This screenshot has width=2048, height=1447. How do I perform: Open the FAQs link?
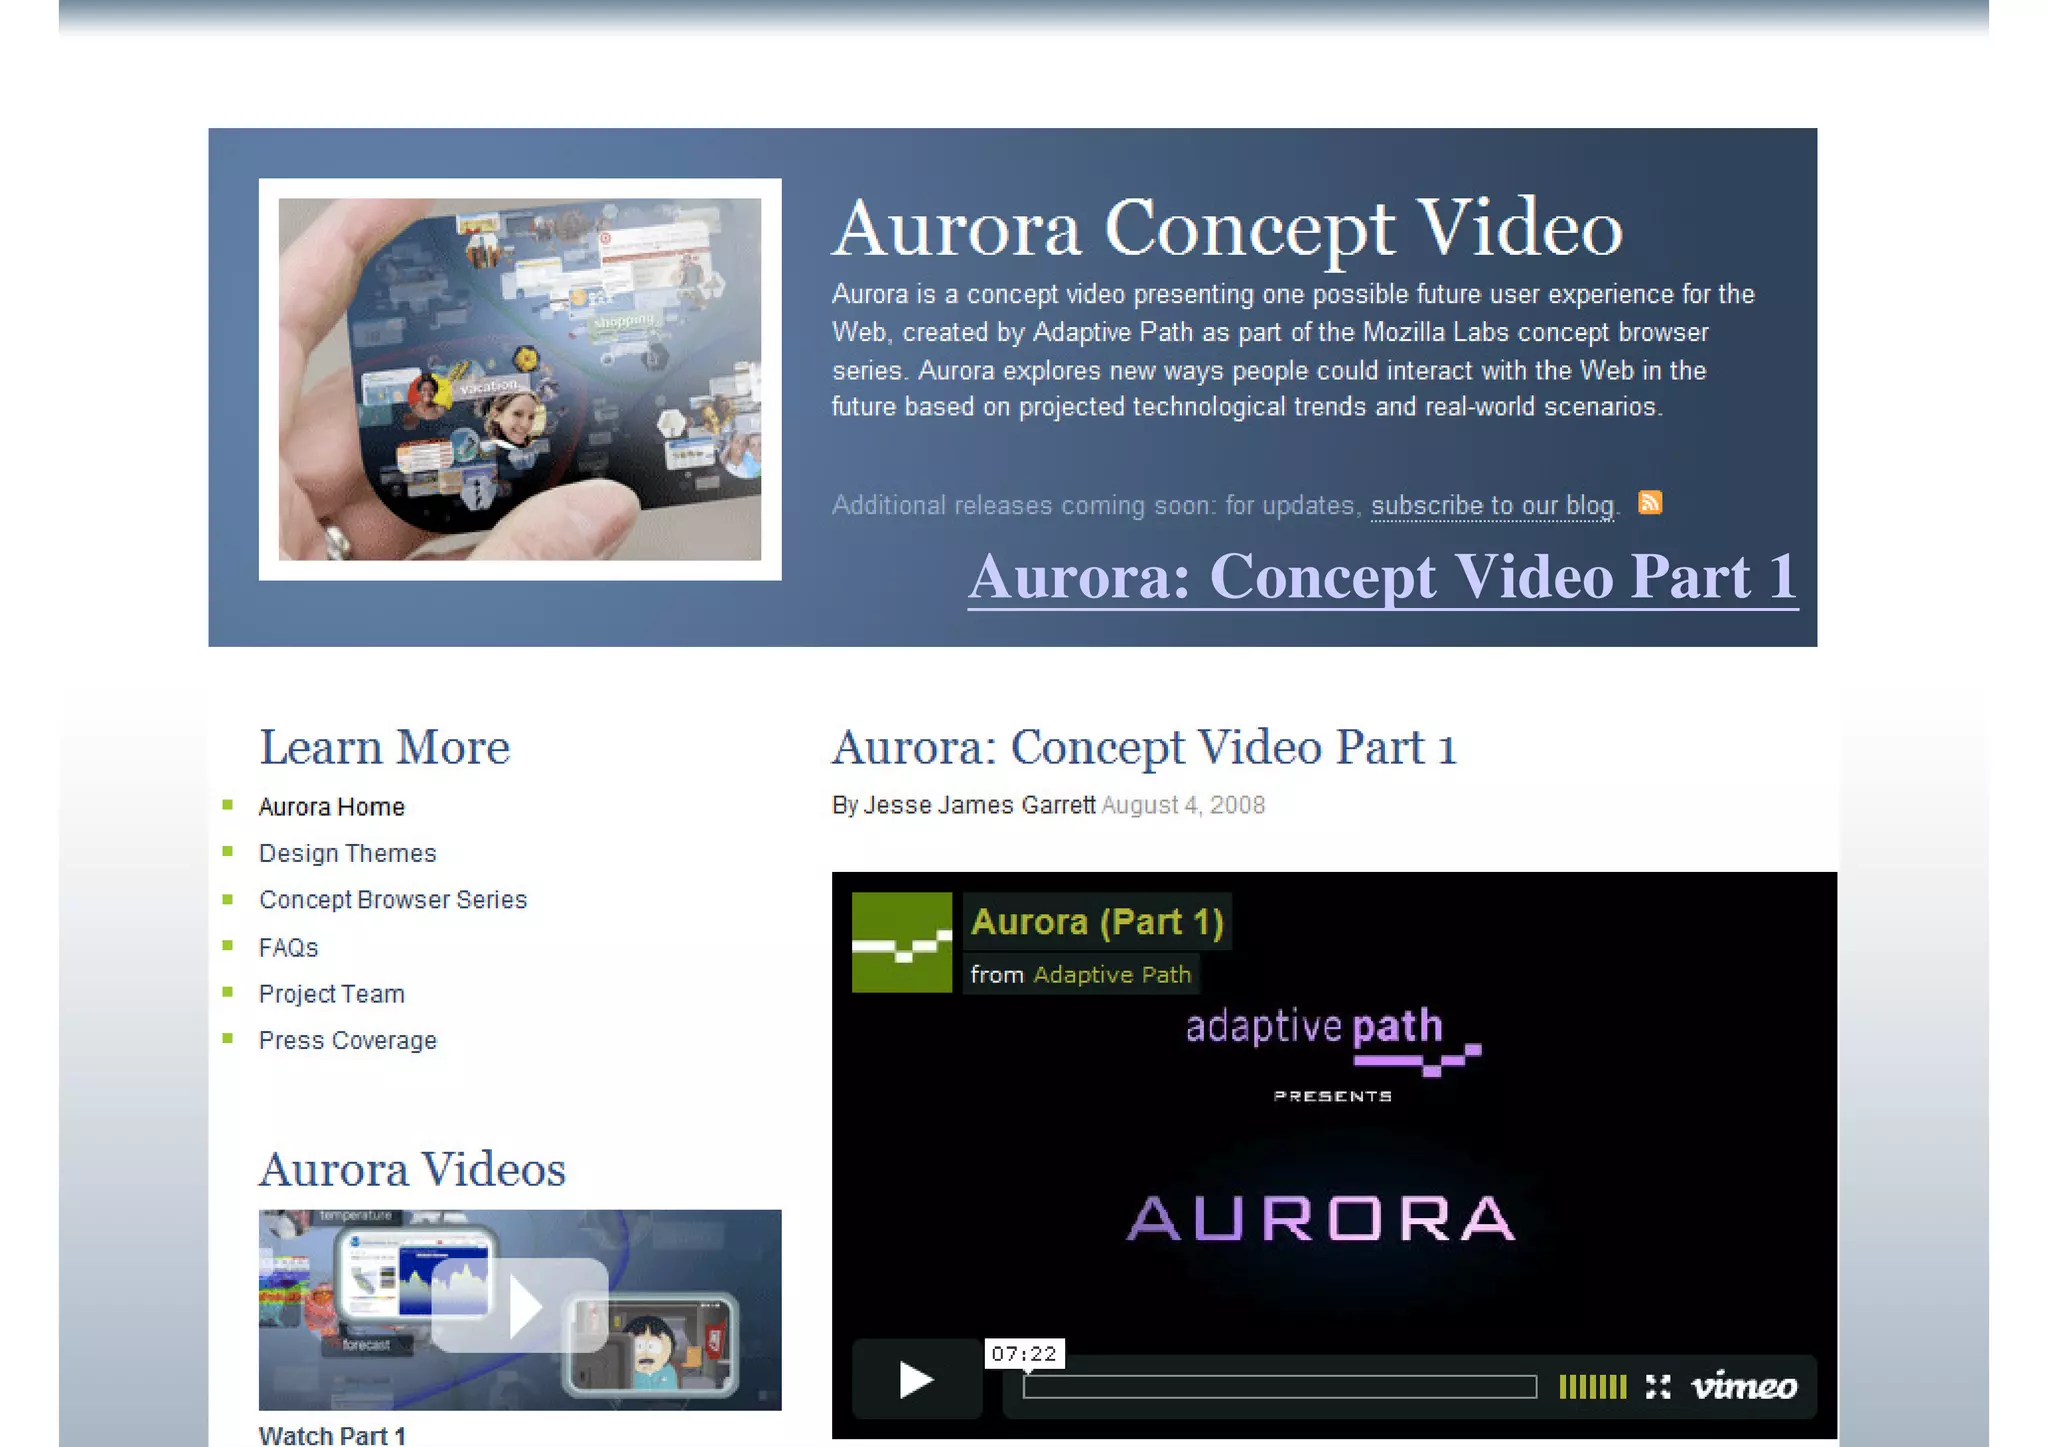pos(288,947)
